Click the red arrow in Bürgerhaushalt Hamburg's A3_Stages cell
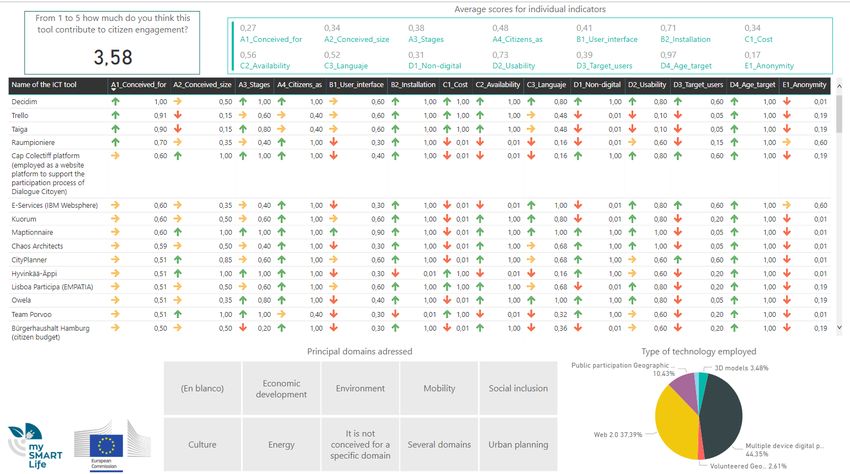This screenshot has width=850, height=474. (243, 328)
